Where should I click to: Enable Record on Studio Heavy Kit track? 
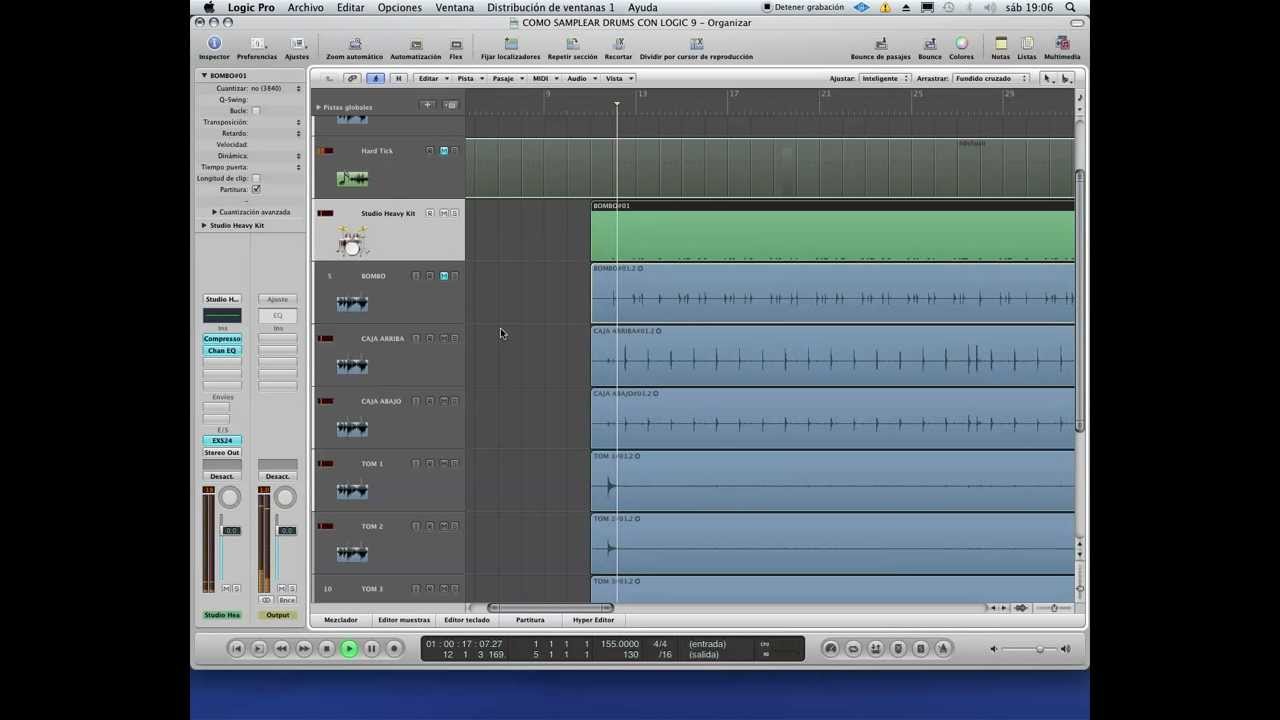pyautogui.click(x=430, y=213)
